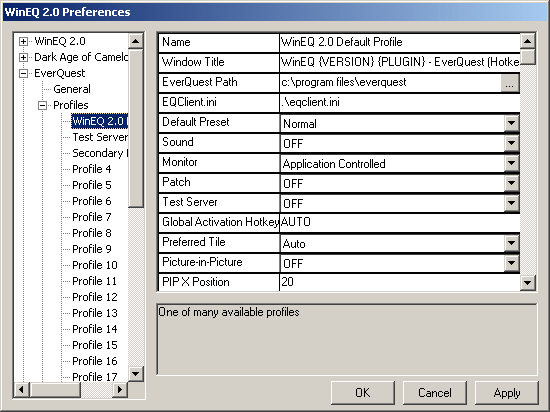
Task: Click the OK button
Action: pyautogui.click(x=363, y=393)
